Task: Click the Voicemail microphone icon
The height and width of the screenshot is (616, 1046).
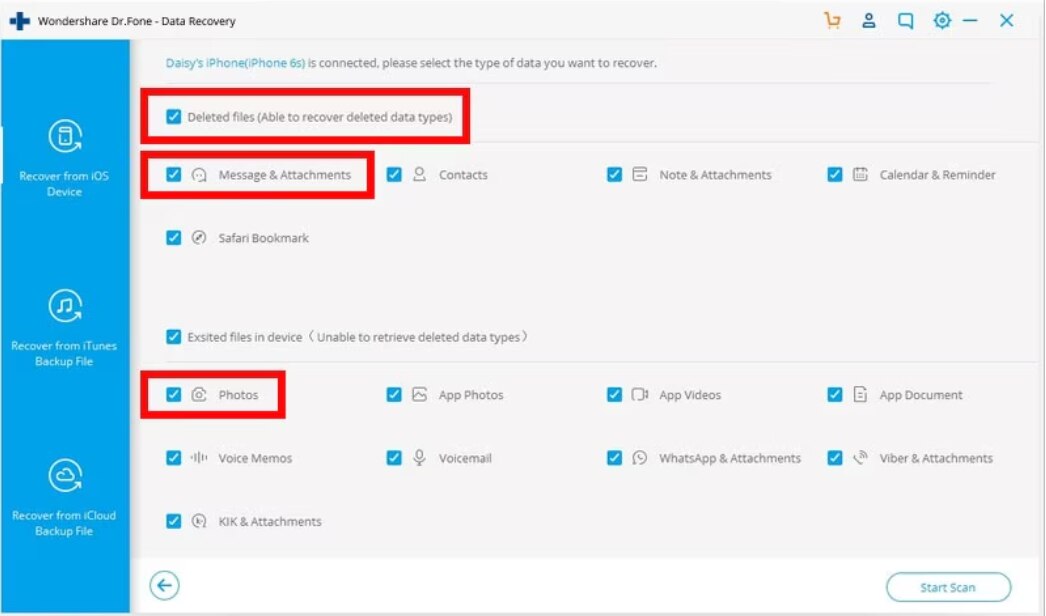Action: coord(419,458)
